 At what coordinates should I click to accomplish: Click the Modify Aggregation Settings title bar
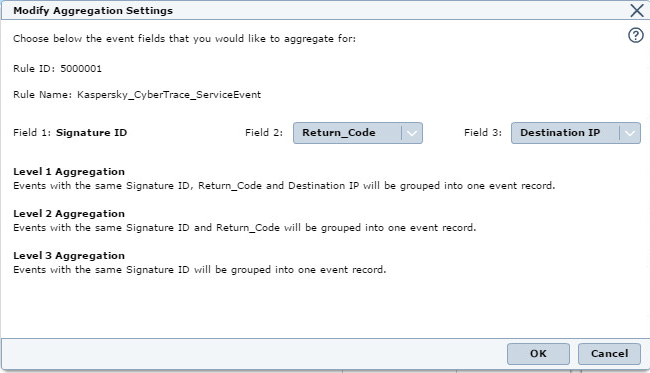coord(315,10)
